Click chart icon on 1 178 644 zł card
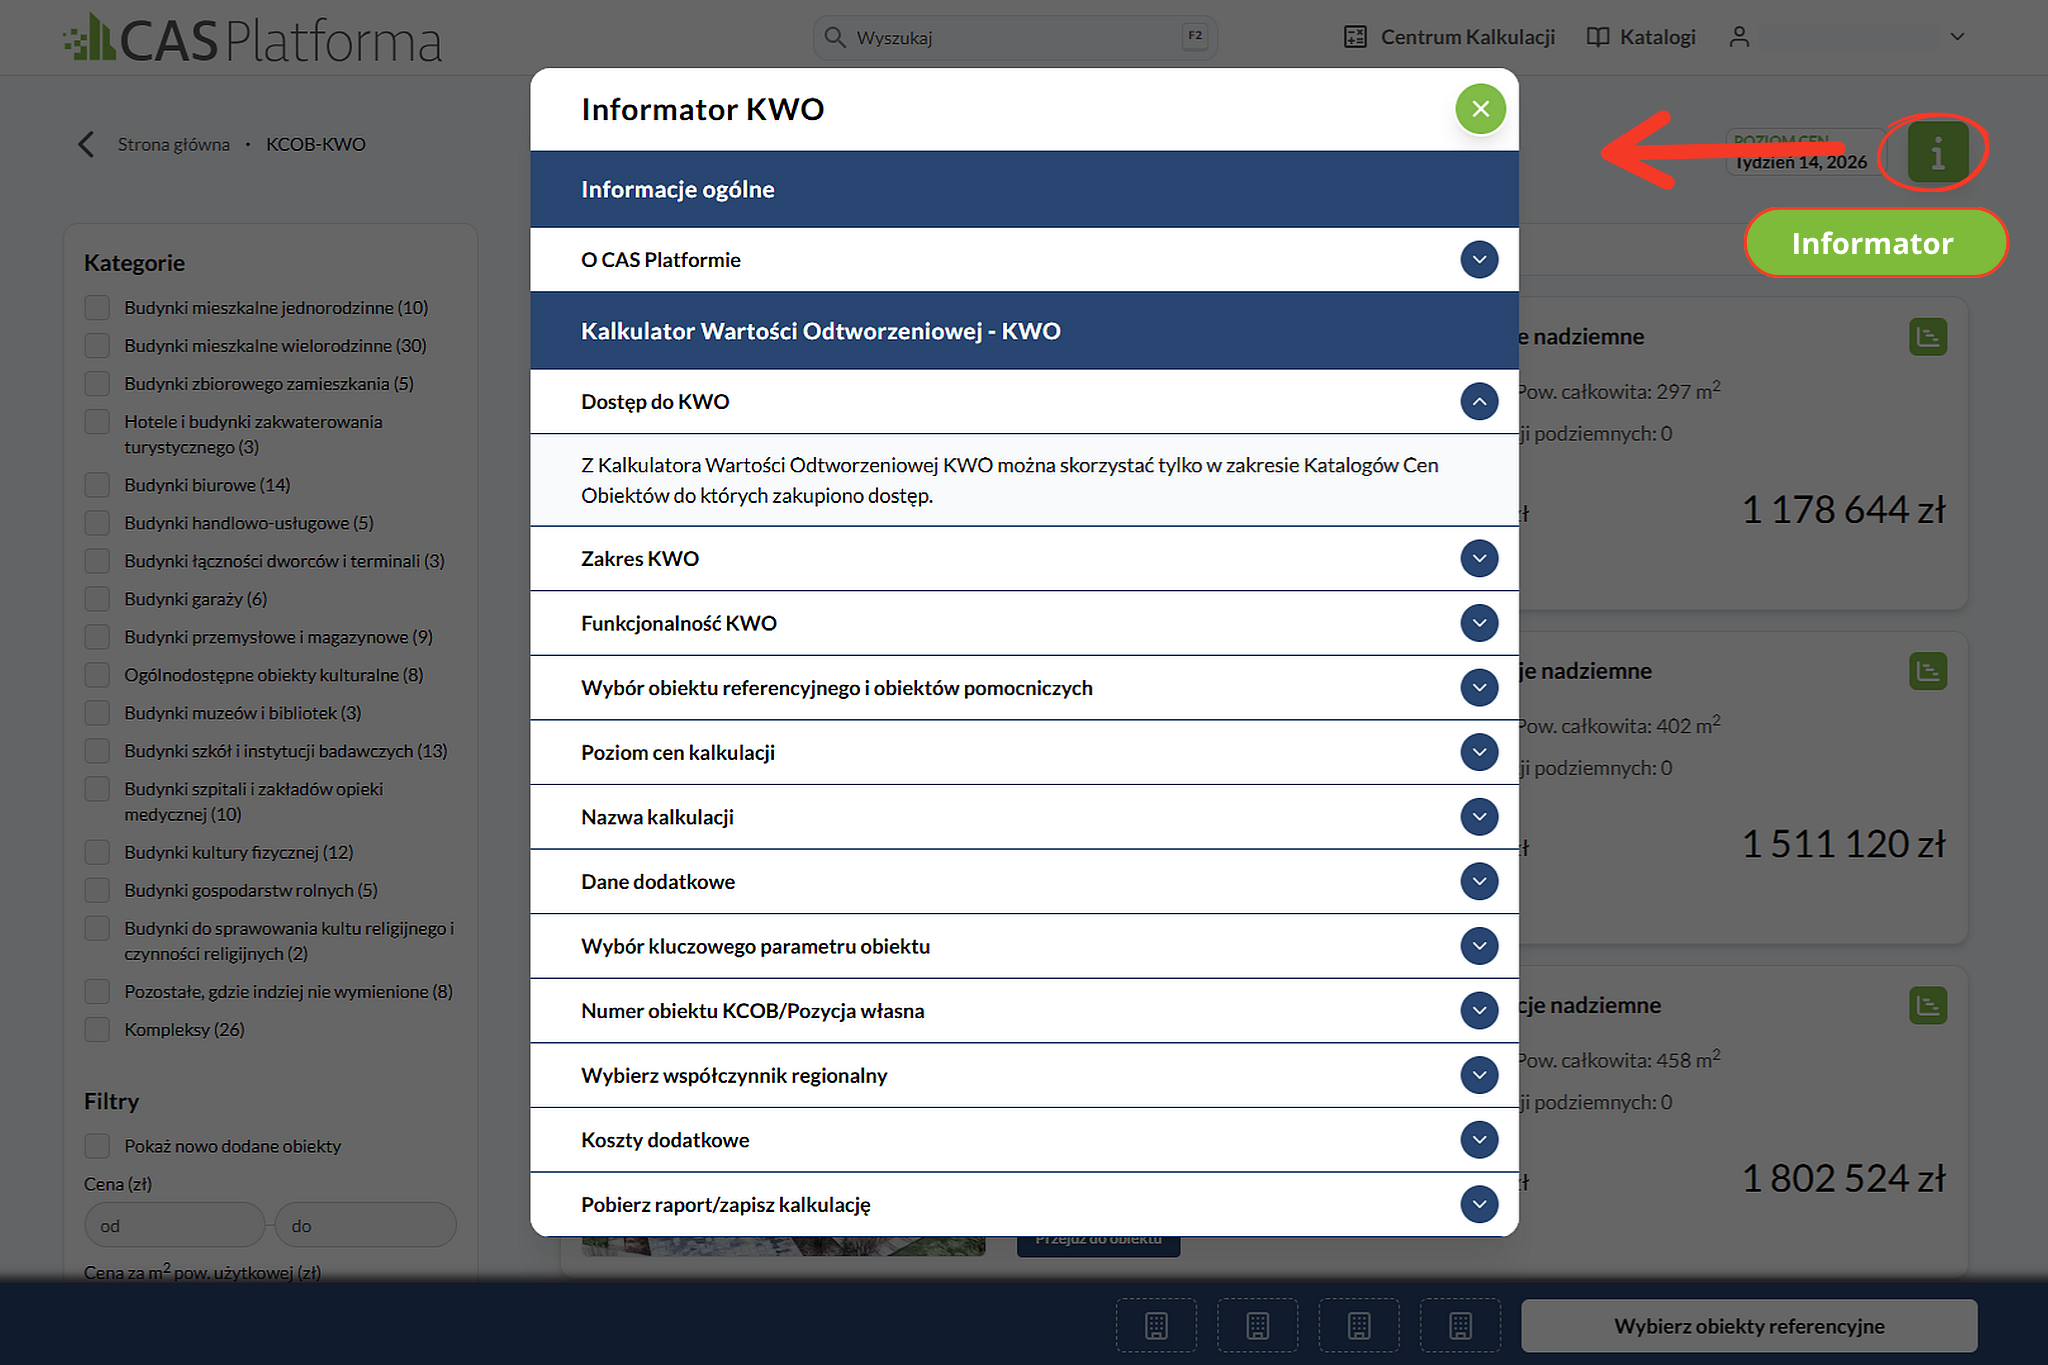Viewport: 2048px width, 1365px height. tap(1927, 337)
